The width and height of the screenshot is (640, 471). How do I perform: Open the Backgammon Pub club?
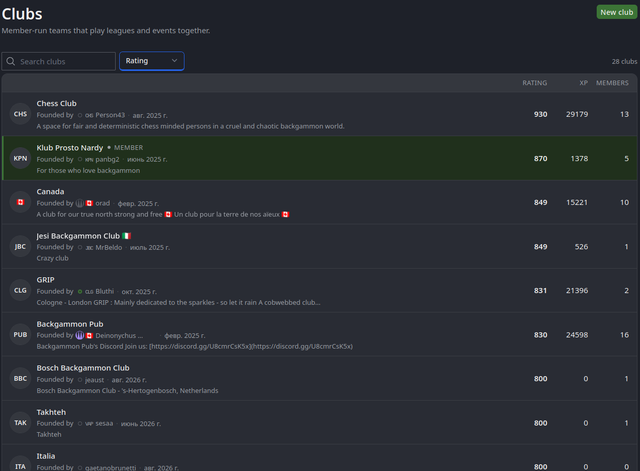click(70, 324)
